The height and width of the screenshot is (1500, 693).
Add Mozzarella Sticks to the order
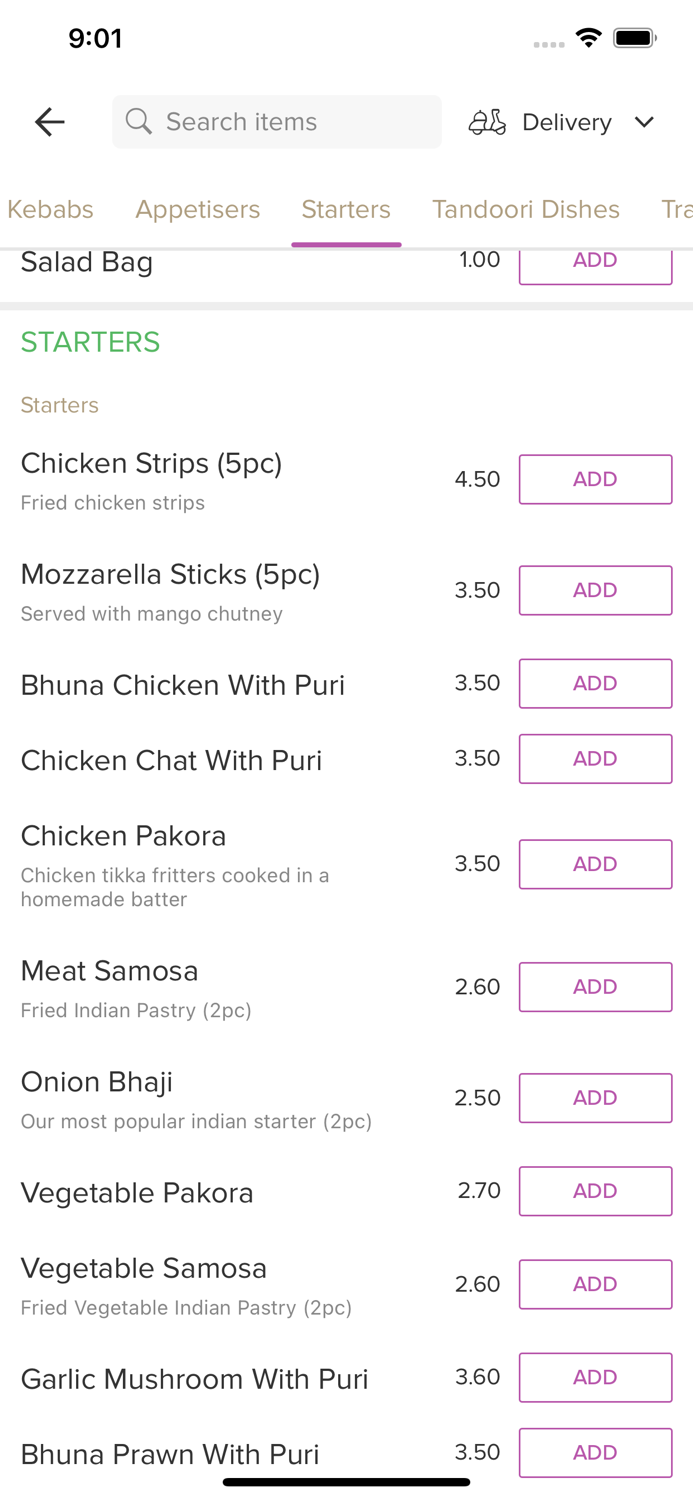(595, 590)
